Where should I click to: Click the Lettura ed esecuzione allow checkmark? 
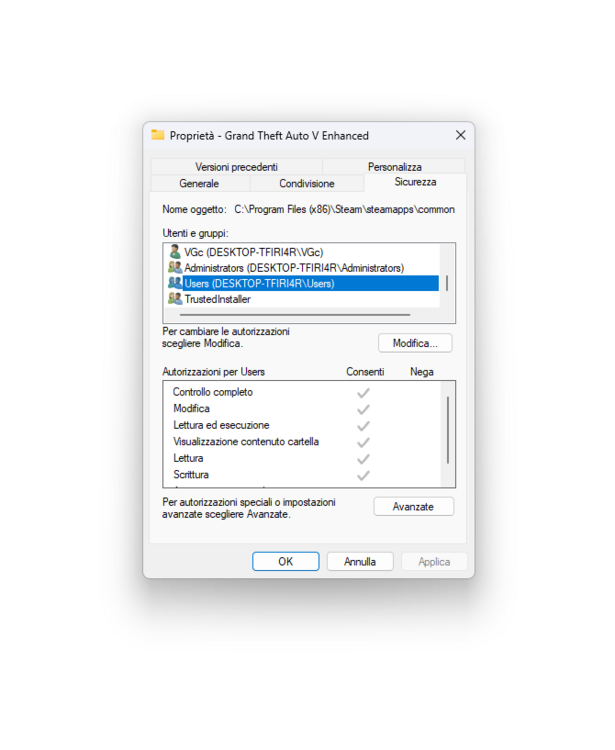pos(363,426)
